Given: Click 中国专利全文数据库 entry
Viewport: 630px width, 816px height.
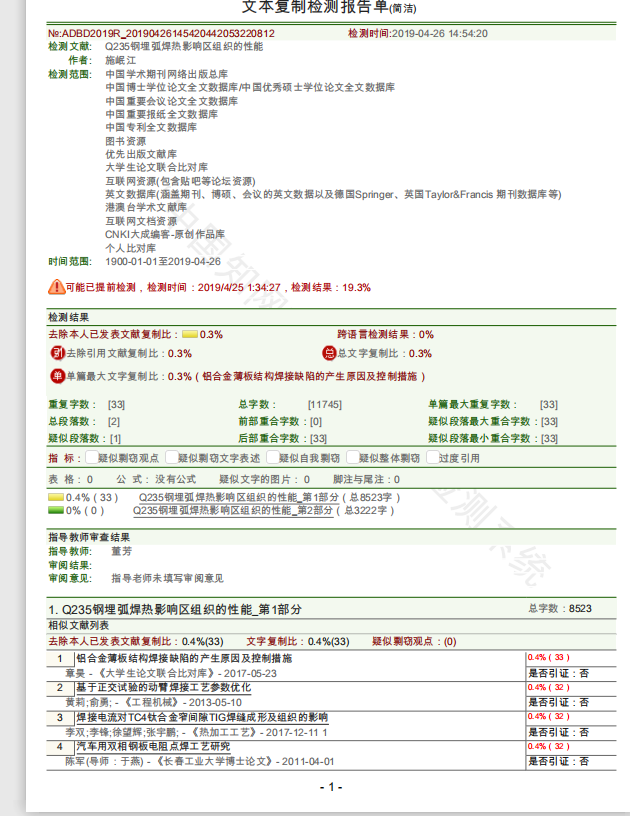Looking at the screenshot, I should click(x=151, y=128).
